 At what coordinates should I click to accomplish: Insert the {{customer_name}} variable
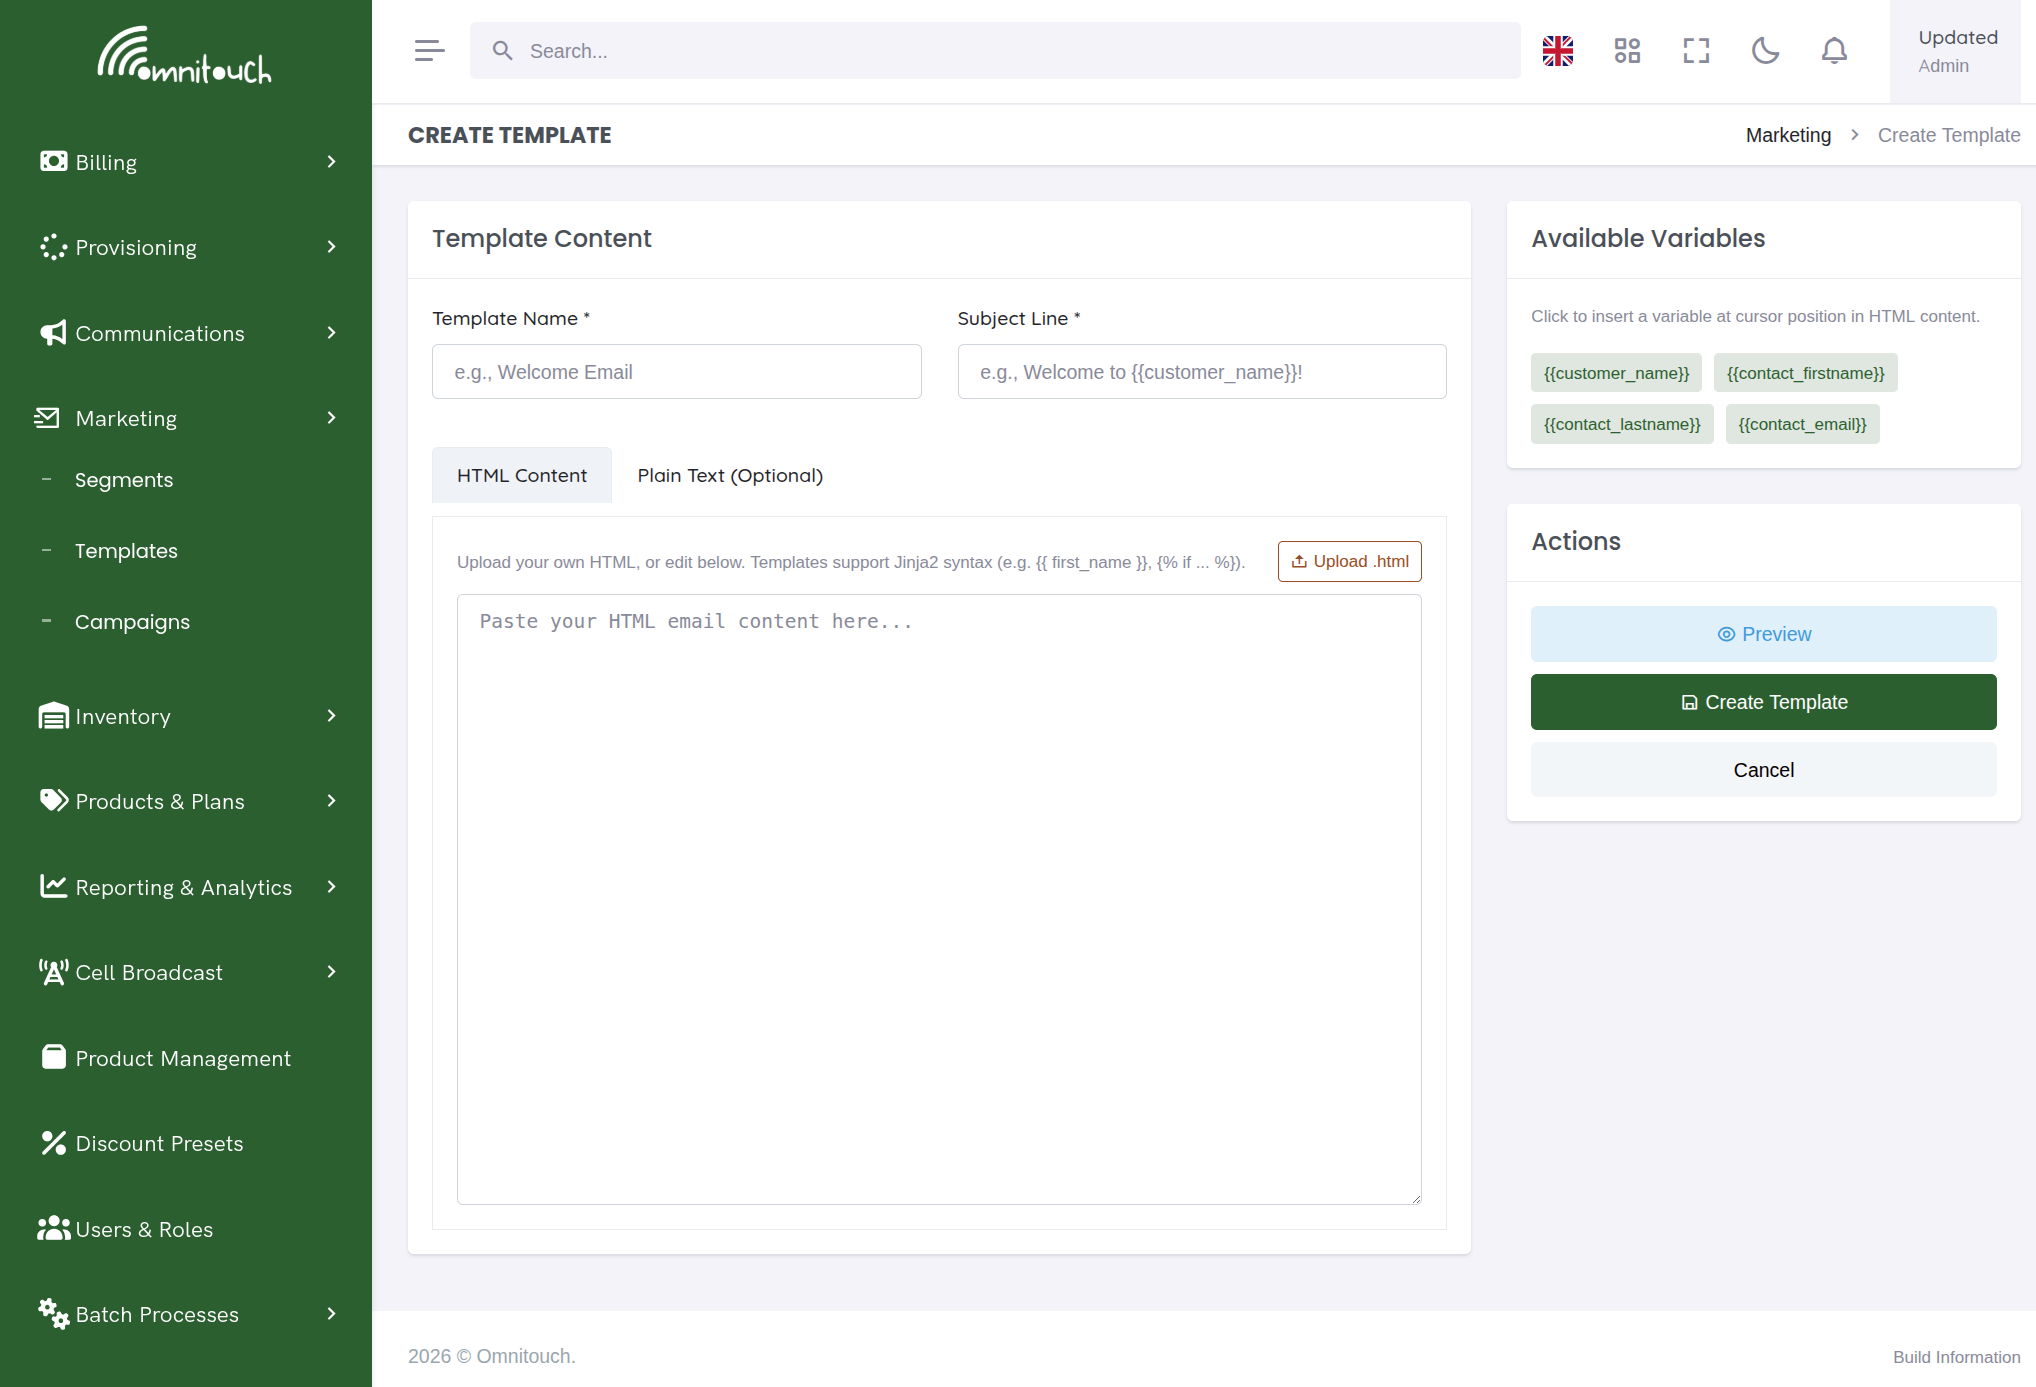point(1616,373)
